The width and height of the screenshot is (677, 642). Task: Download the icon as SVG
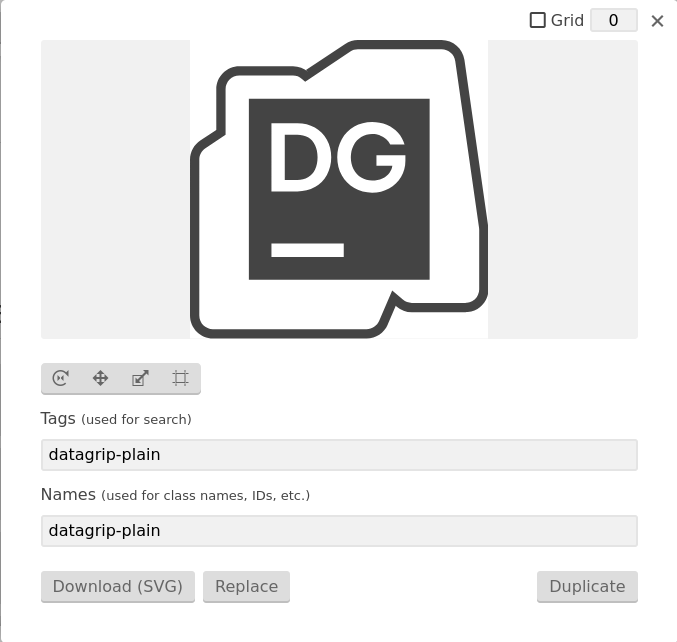point(118,587)
